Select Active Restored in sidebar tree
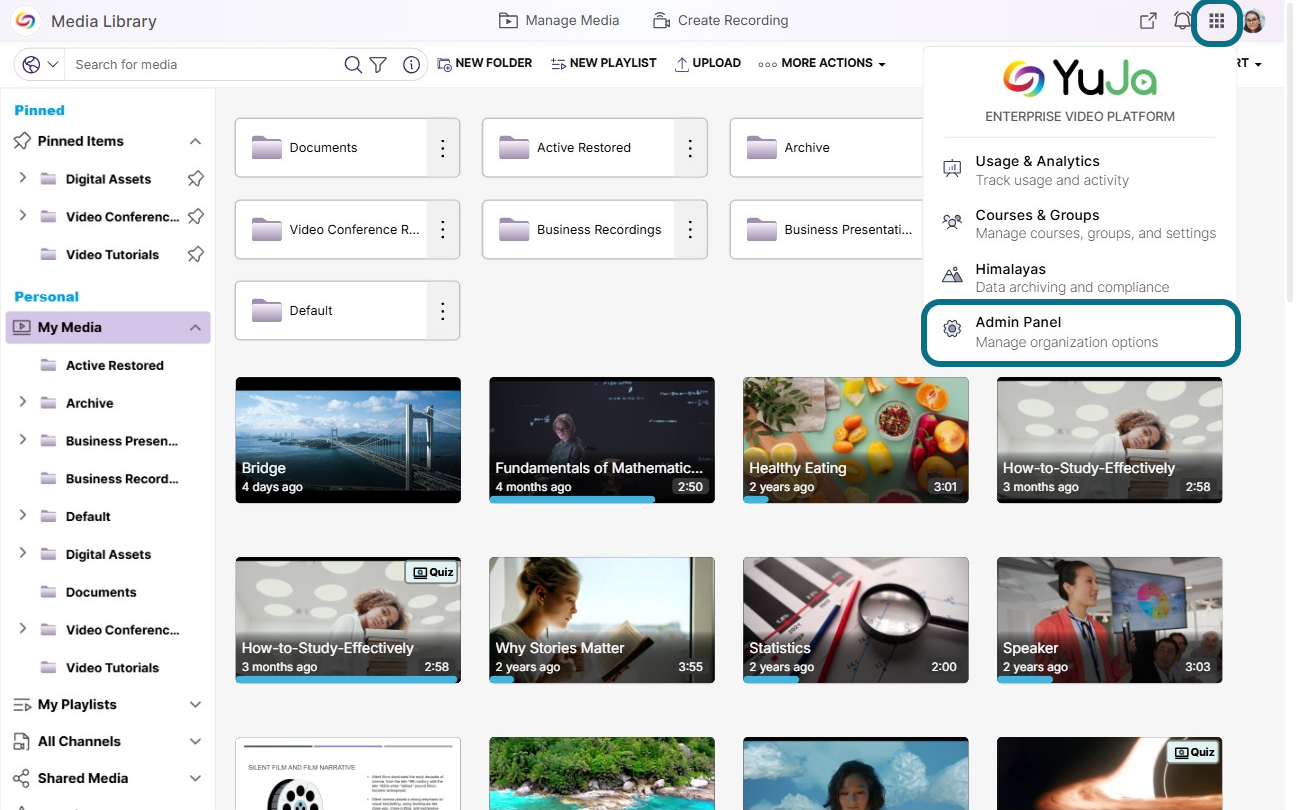The image size is (1296, 810). (x=114, y=365)
